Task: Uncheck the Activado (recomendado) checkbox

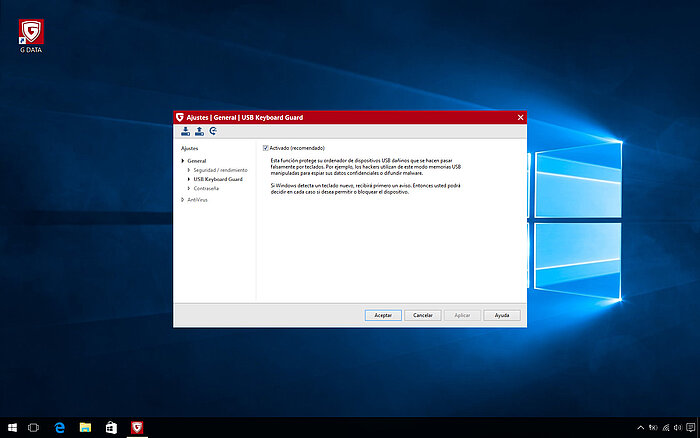Action: [266, 148]
